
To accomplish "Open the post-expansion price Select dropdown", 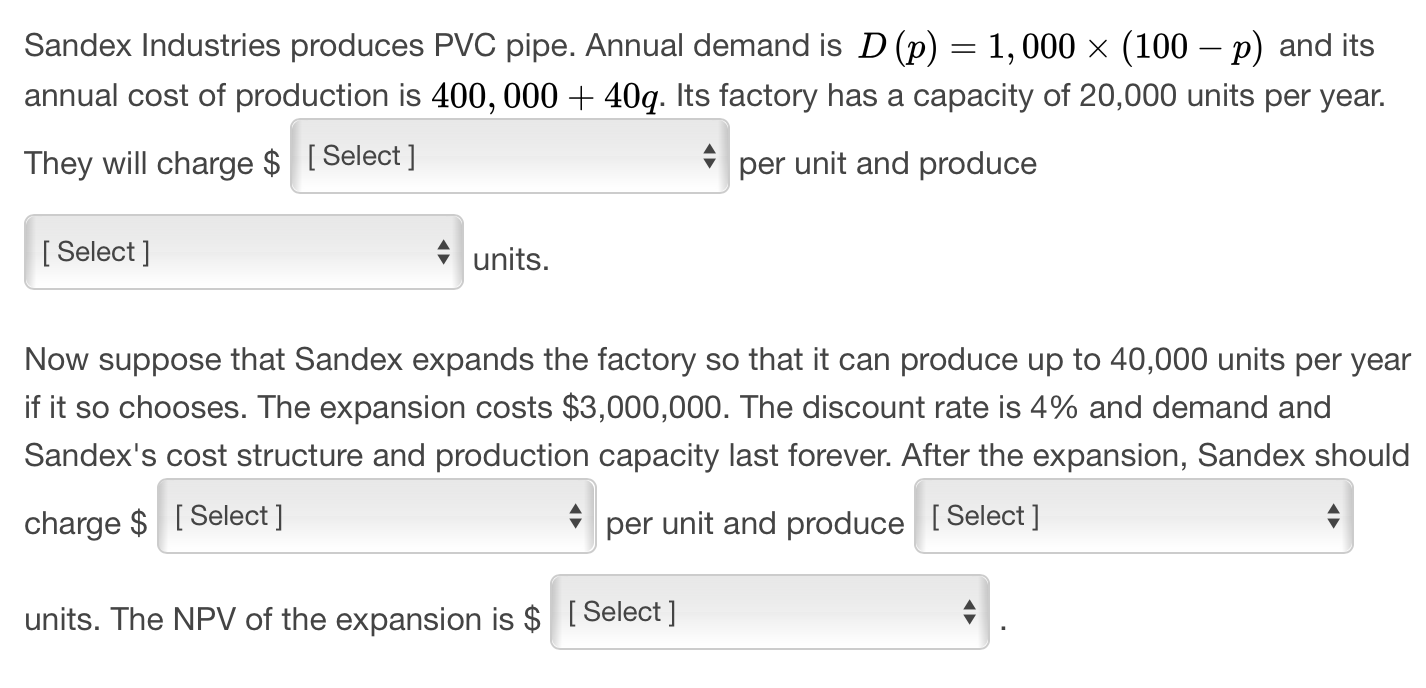I will coord(375,517).
